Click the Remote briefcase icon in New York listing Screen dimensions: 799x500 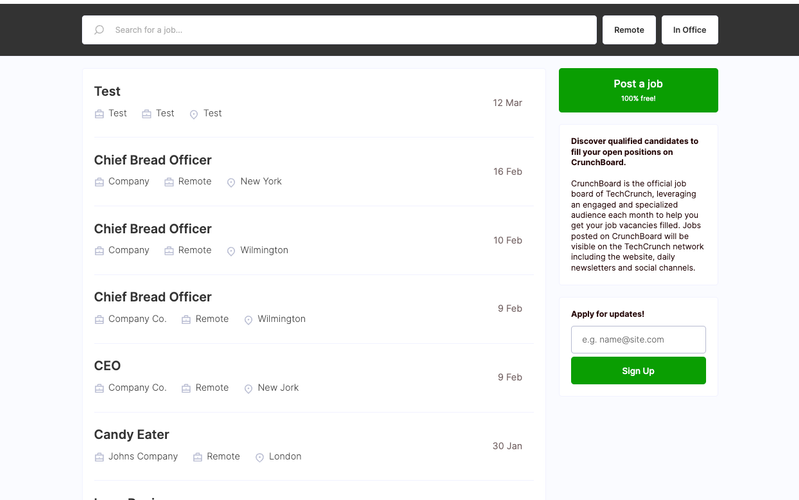coord(169,182)
